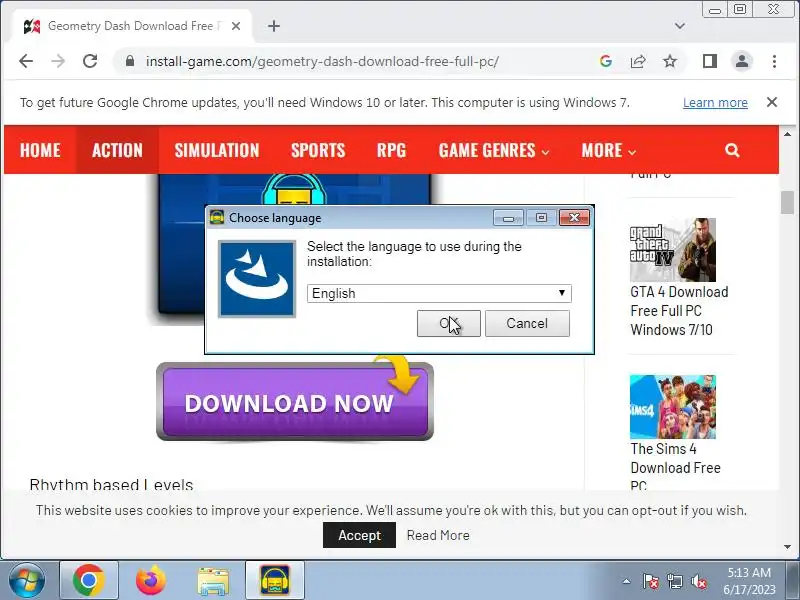Open the ACTION category

coord(117,150)
